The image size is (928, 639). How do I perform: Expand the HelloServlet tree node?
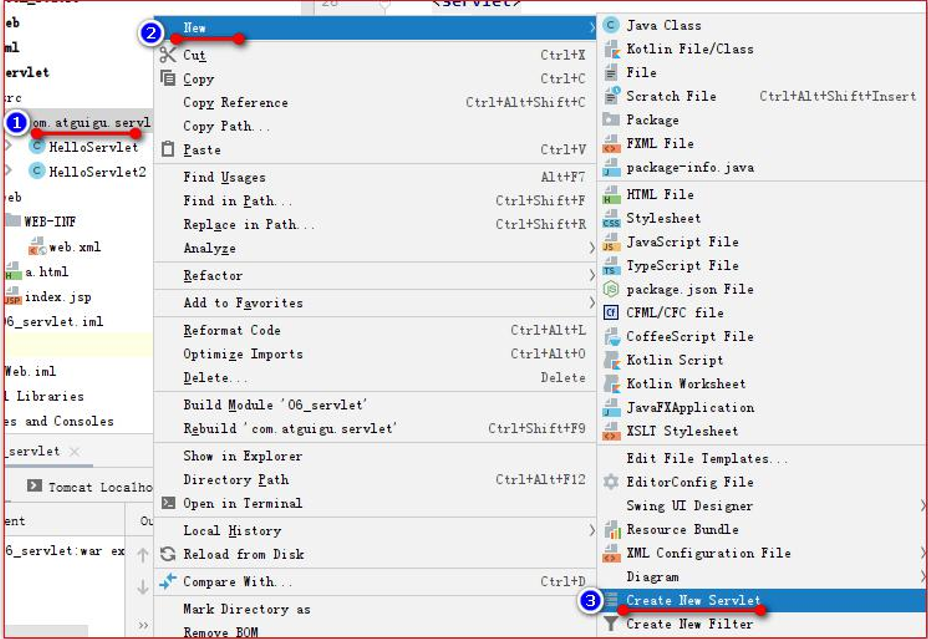click(x=9, y=146)
